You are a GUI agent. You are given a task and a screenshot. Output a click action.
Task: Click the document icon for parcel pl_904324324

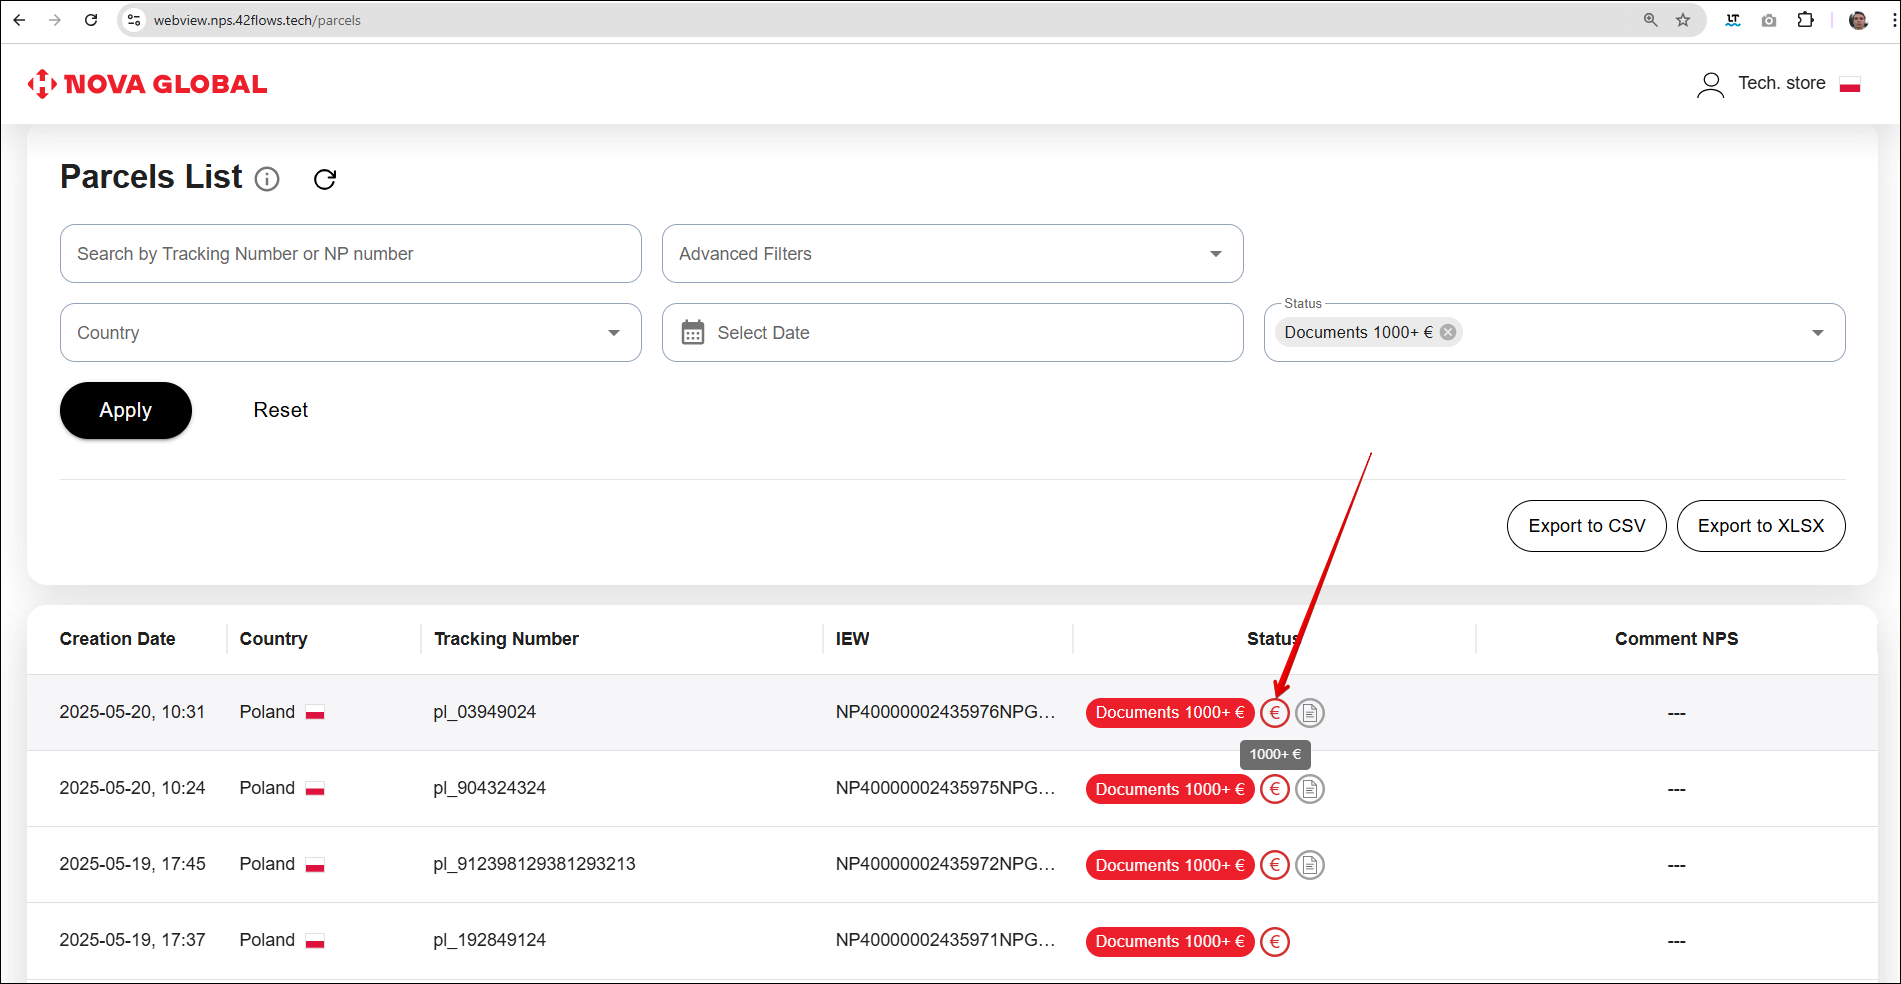pyautogui.click(x=1310, y=789)
